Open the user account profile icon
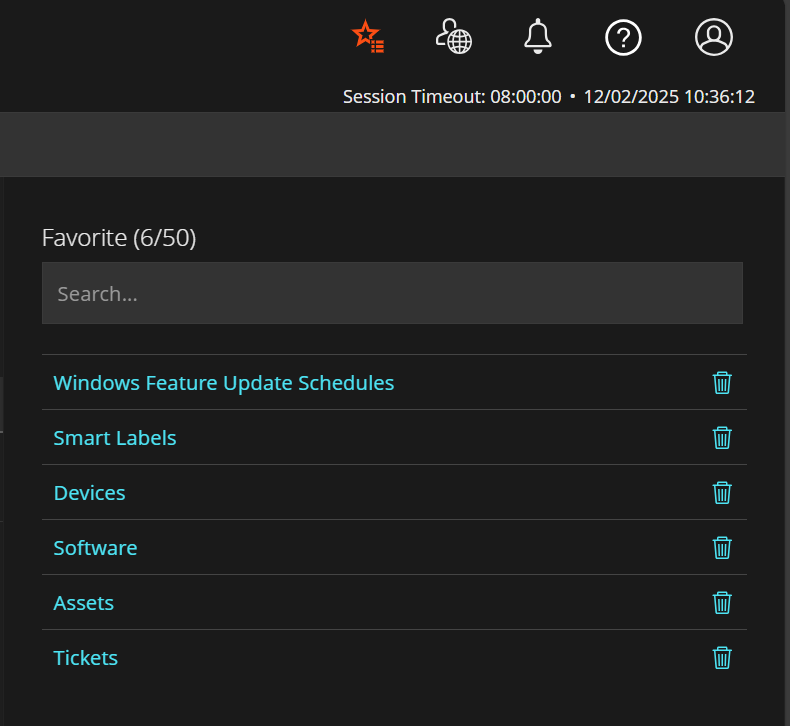This screenshot has height=726, width=790. pos(713,38)
